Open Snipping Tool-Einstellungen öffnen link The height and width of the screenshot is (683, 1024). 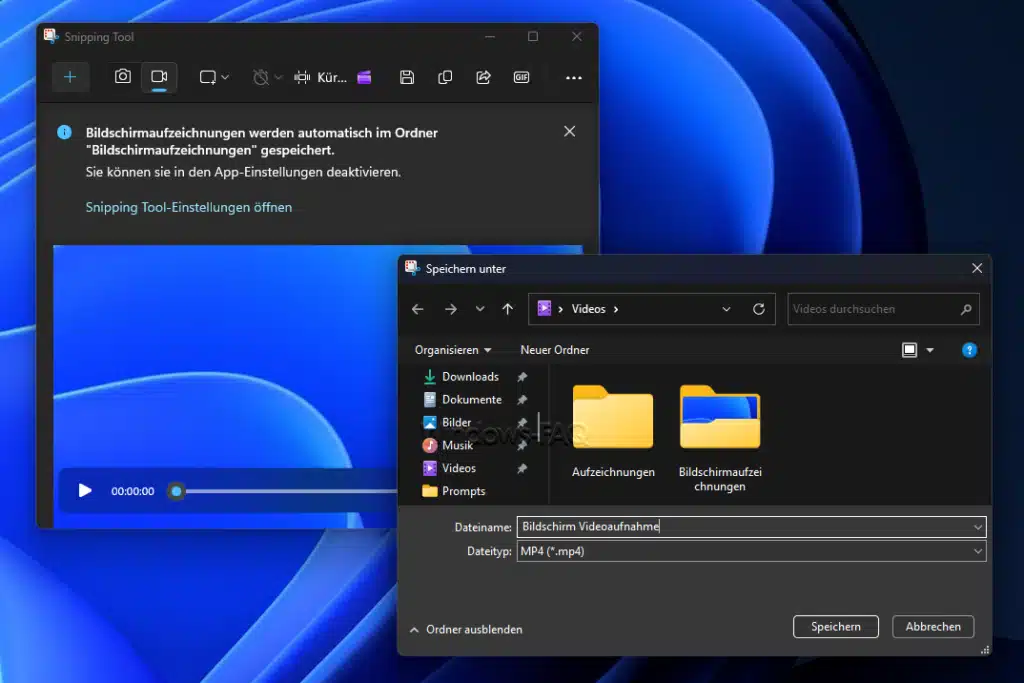point(189,207)
